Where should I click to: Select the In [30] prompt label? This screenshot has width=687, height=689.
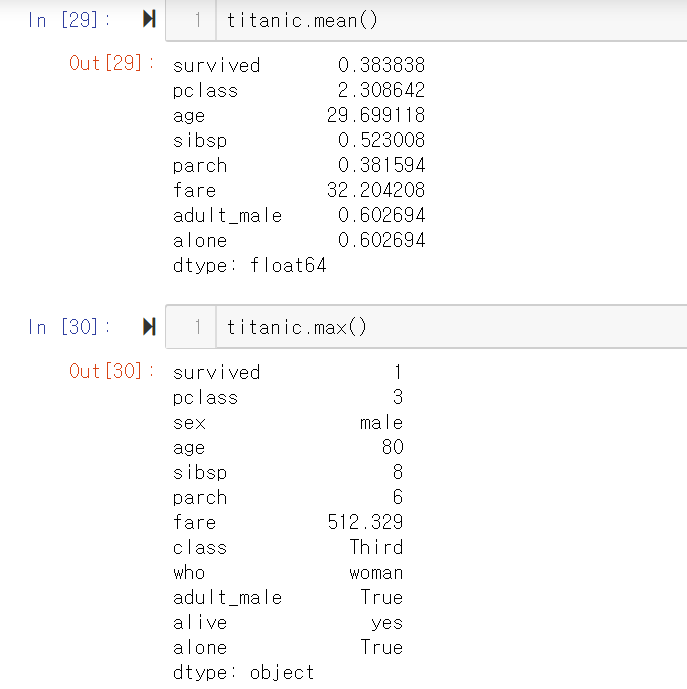[x=69, y=327]
